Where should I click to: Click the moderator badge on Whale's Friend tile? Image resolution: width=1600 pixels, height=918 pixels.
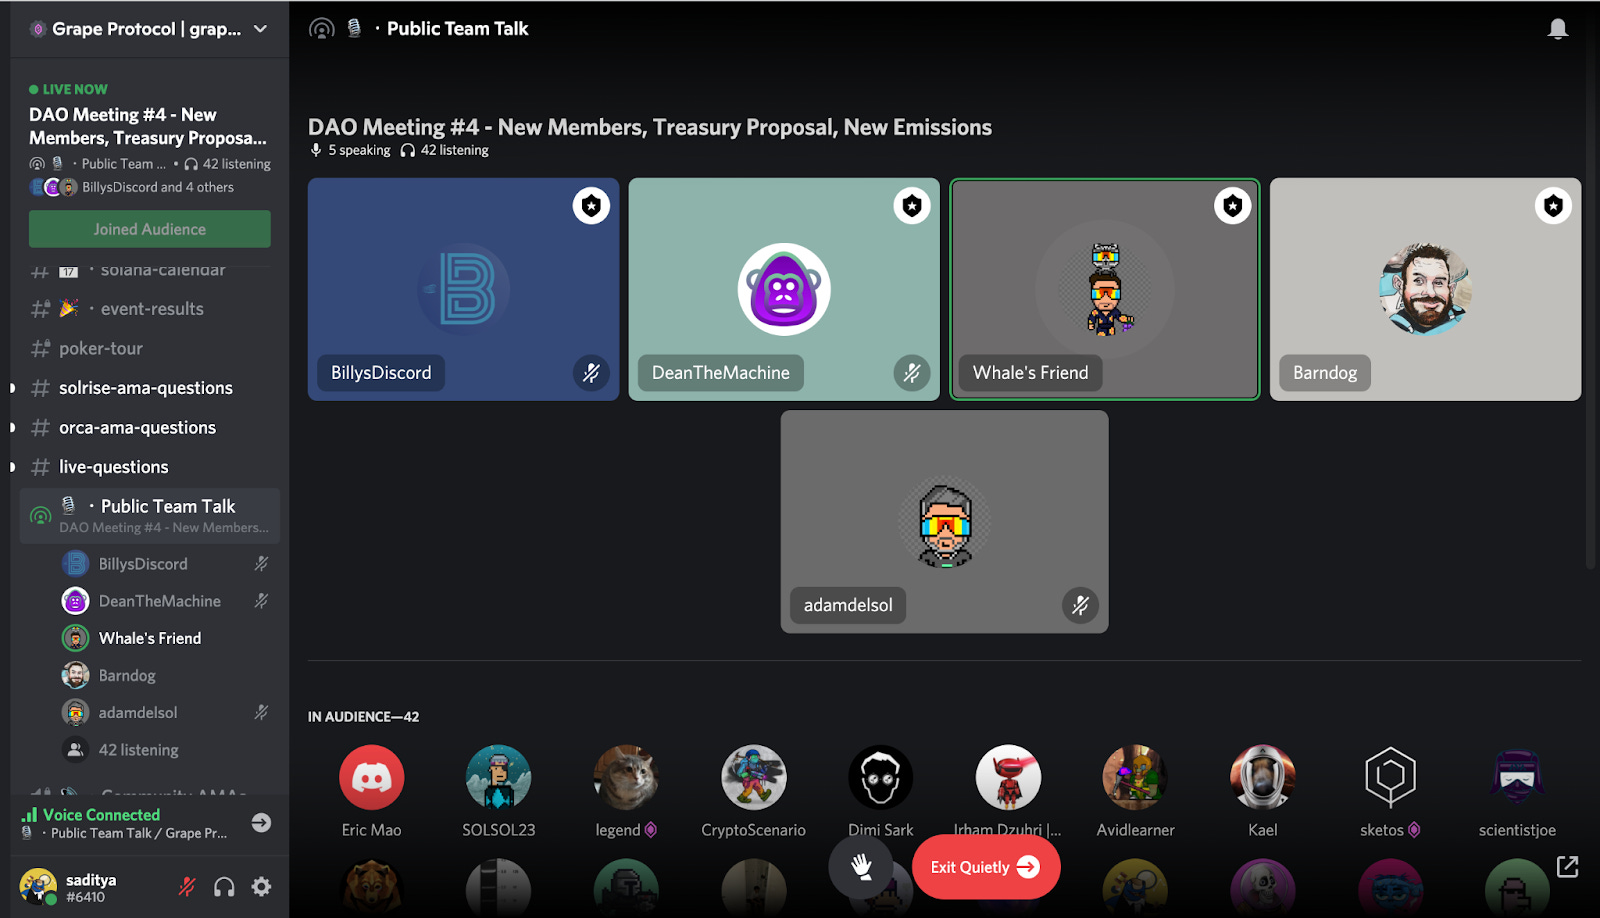click(x=1233, y=206)
